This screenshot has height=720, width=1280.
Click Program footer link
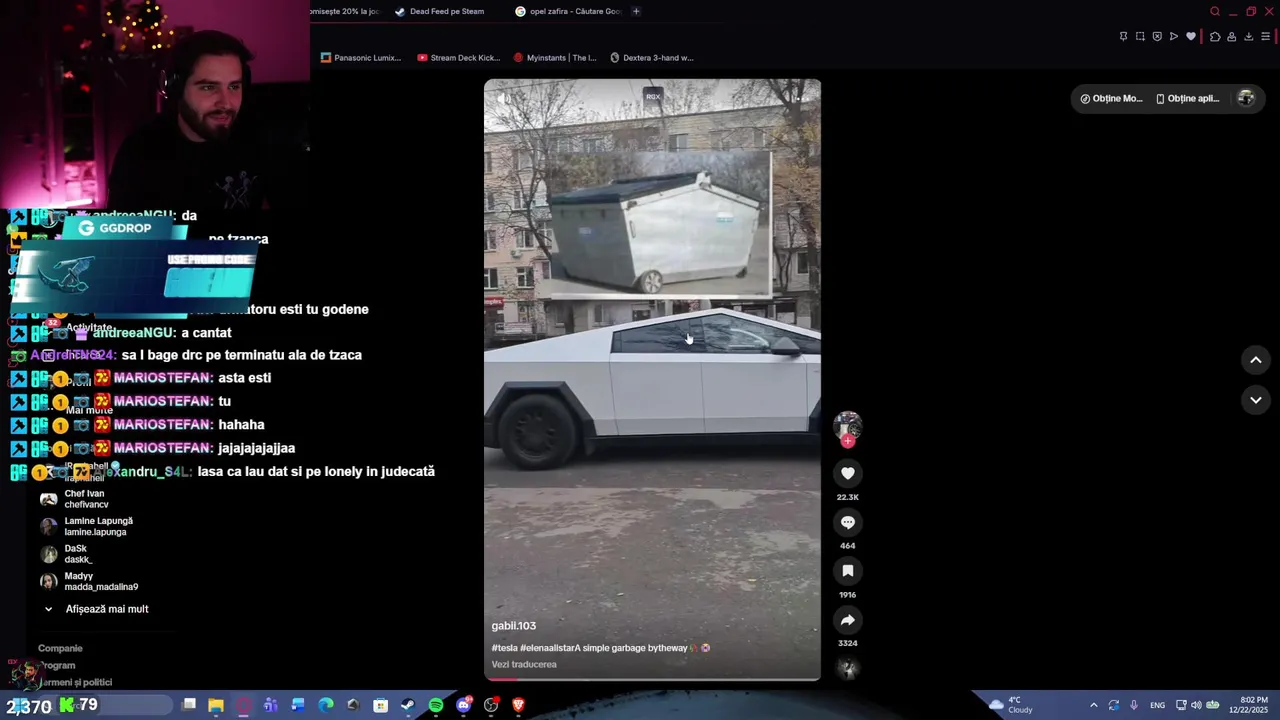(x=57, y=665)
